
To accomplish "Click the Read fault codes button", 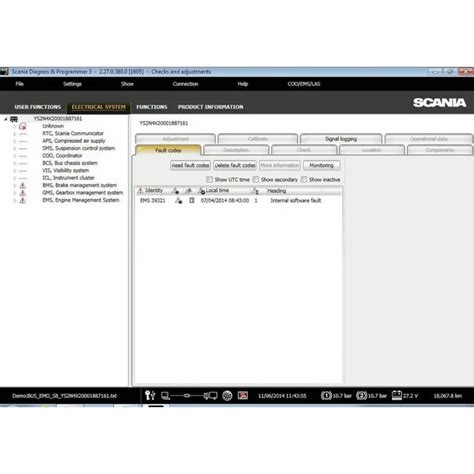I will pyautogui.click(x=190, y=165).
